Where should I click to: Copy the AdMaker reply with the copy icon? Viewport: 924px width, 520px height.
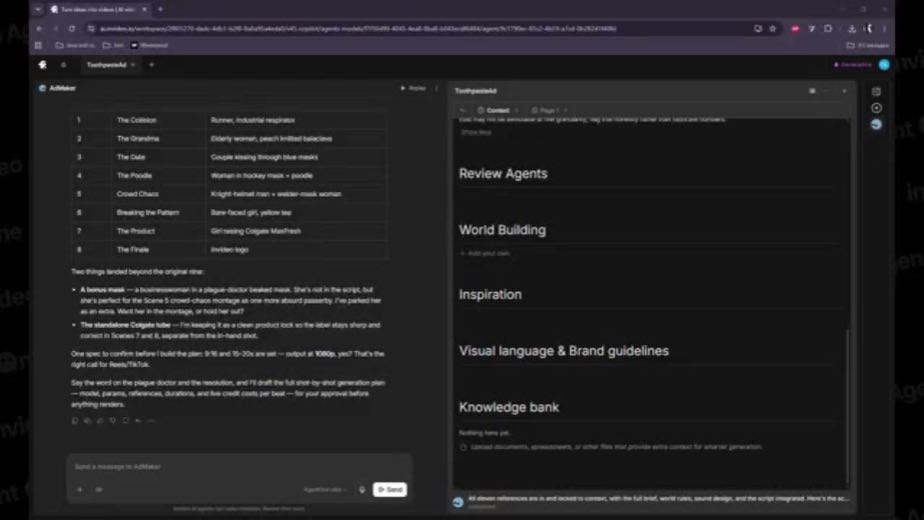[75, 421]
